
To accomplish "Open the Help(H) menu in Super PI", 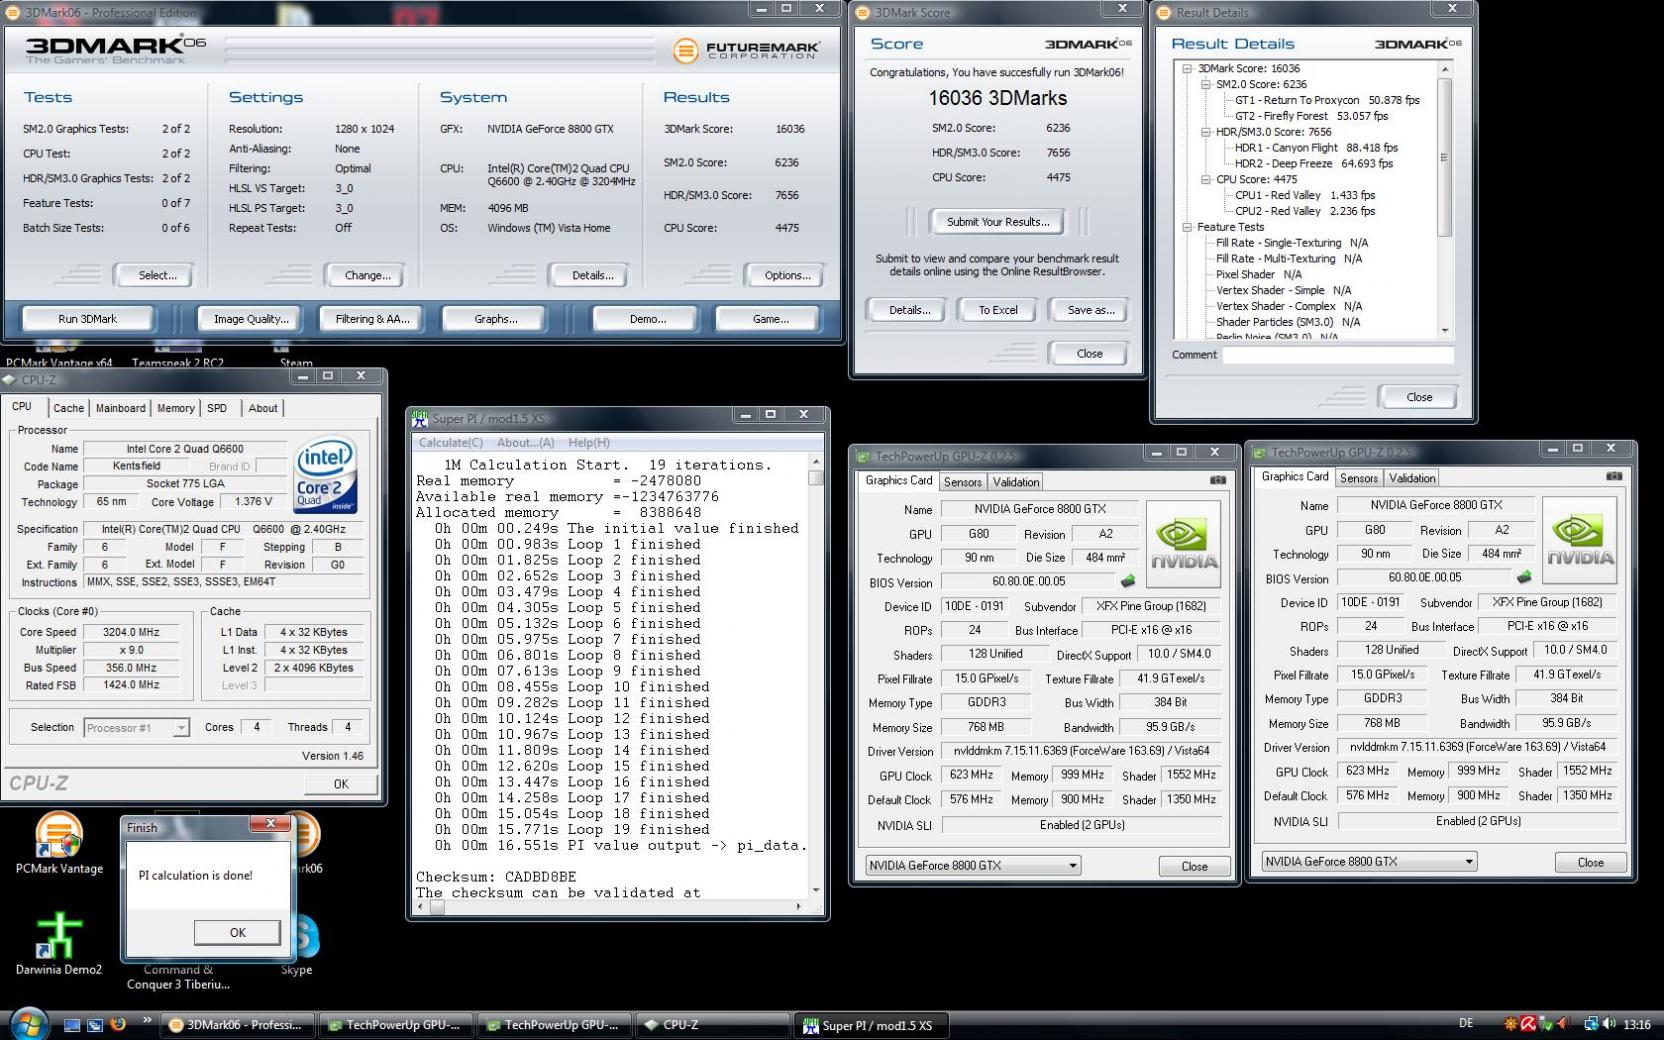I will pyautogui.click(x=589, y=443).
